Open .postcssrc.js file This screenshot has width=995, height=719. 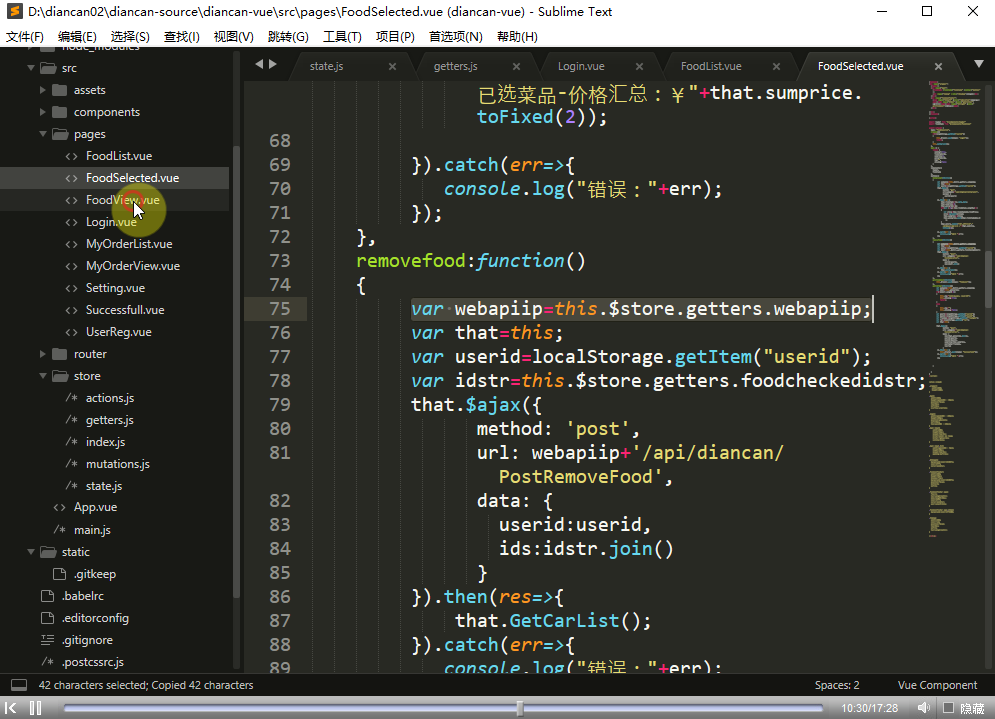tap(93, 662)
